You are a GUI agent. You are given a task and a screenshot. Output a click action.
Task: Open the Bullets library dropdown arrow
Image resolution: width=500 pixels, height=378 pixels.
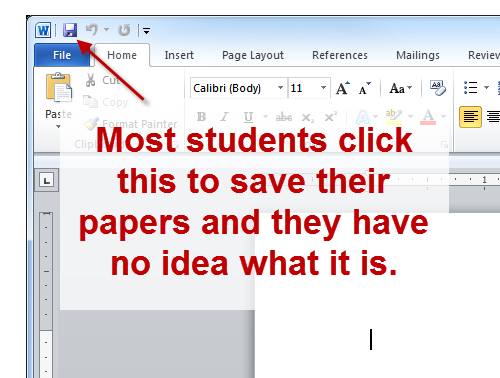coord(487,88)
